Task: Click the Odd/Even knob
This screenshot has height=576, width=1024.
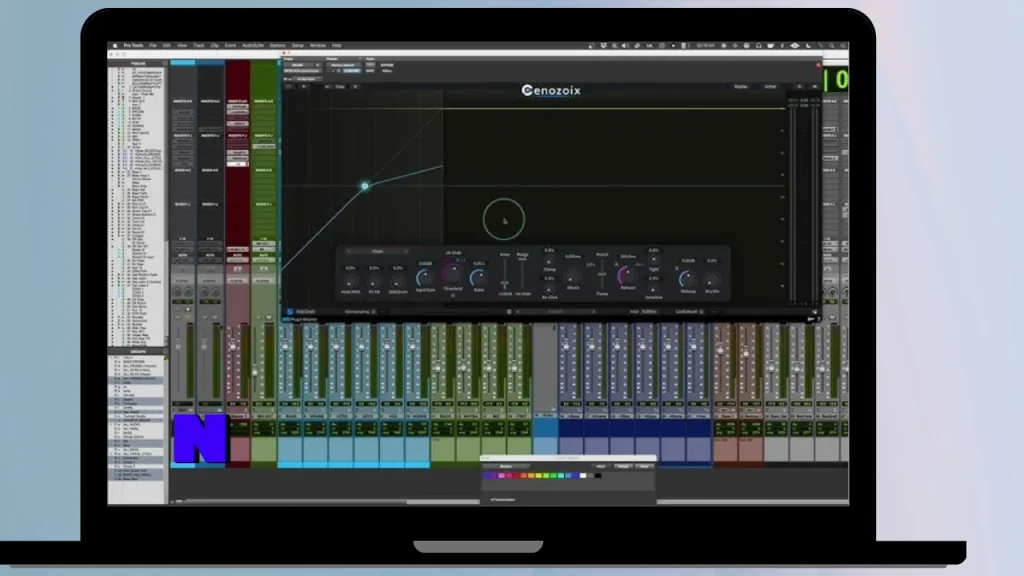Action: [397, 281]
